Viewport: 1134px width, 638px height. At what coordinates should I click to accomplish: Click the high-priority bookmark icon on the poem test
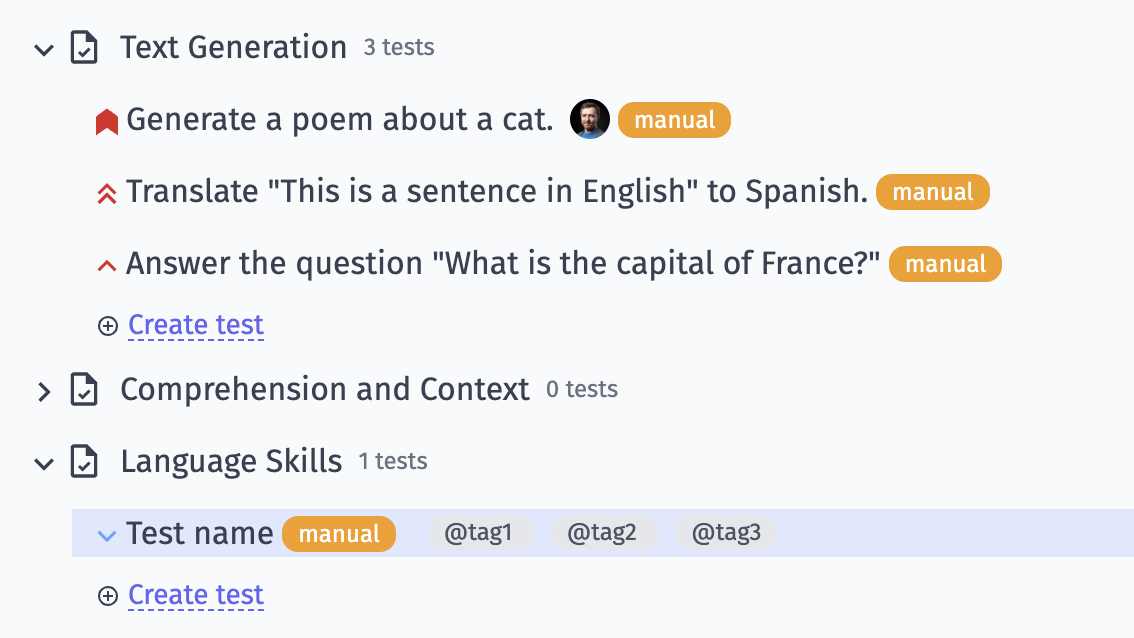click(x=106, y=119)
